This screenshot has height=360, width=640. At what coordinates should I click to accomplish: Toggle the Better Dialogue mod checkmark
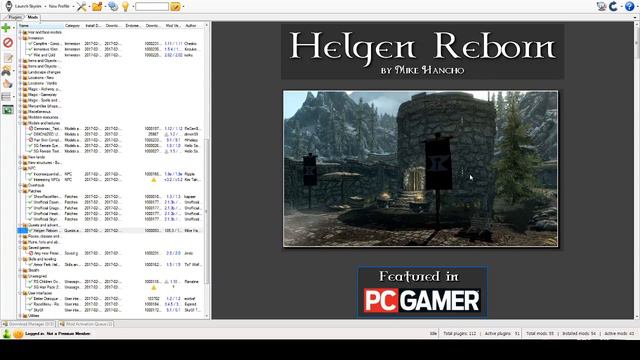point(30,299)
